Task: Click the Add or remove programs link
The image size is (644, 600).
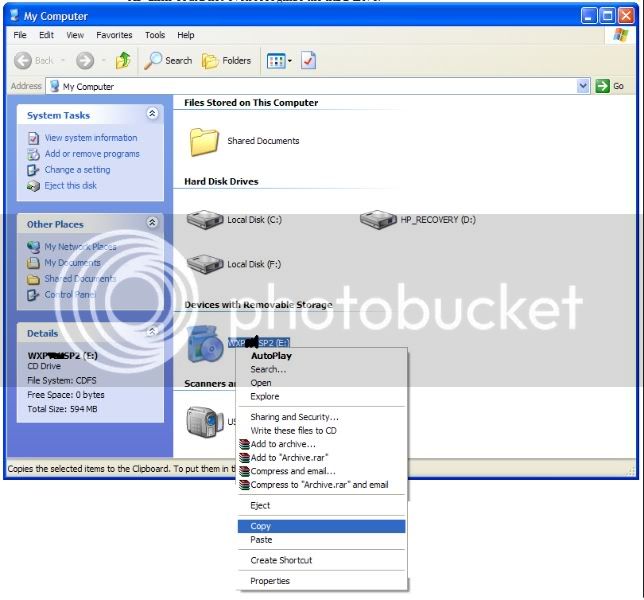Action: pos(92,154)
